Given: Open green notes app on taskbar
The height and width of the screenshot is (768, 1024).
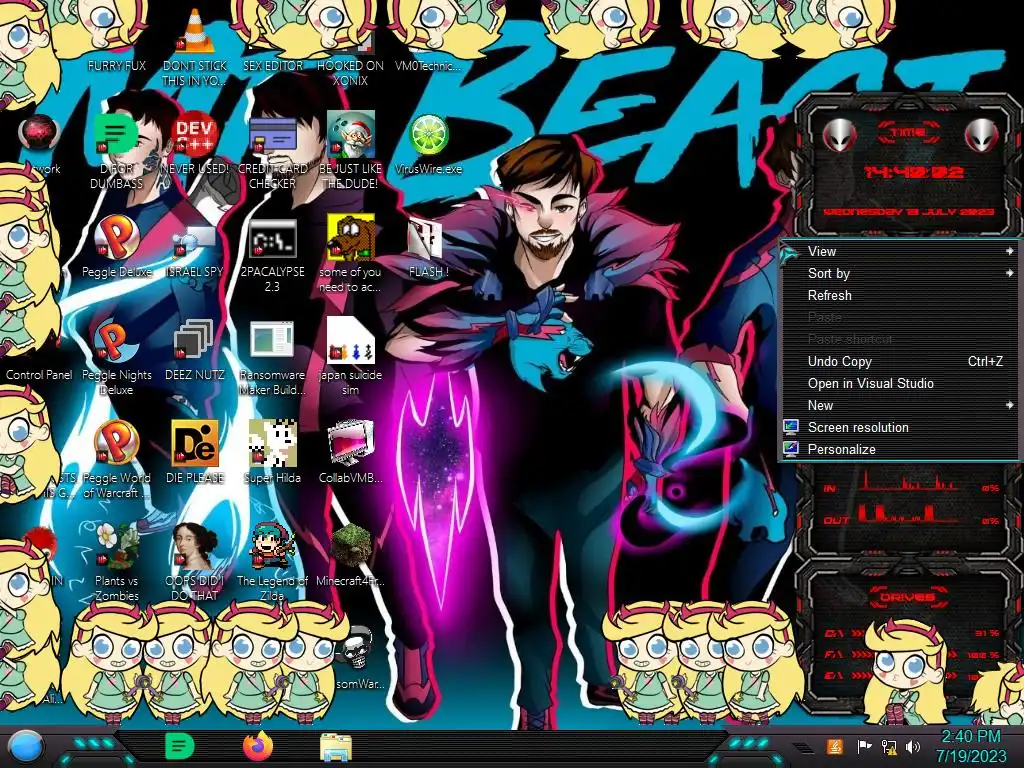Looking at the screenshot, I should (x=179, y=746).
